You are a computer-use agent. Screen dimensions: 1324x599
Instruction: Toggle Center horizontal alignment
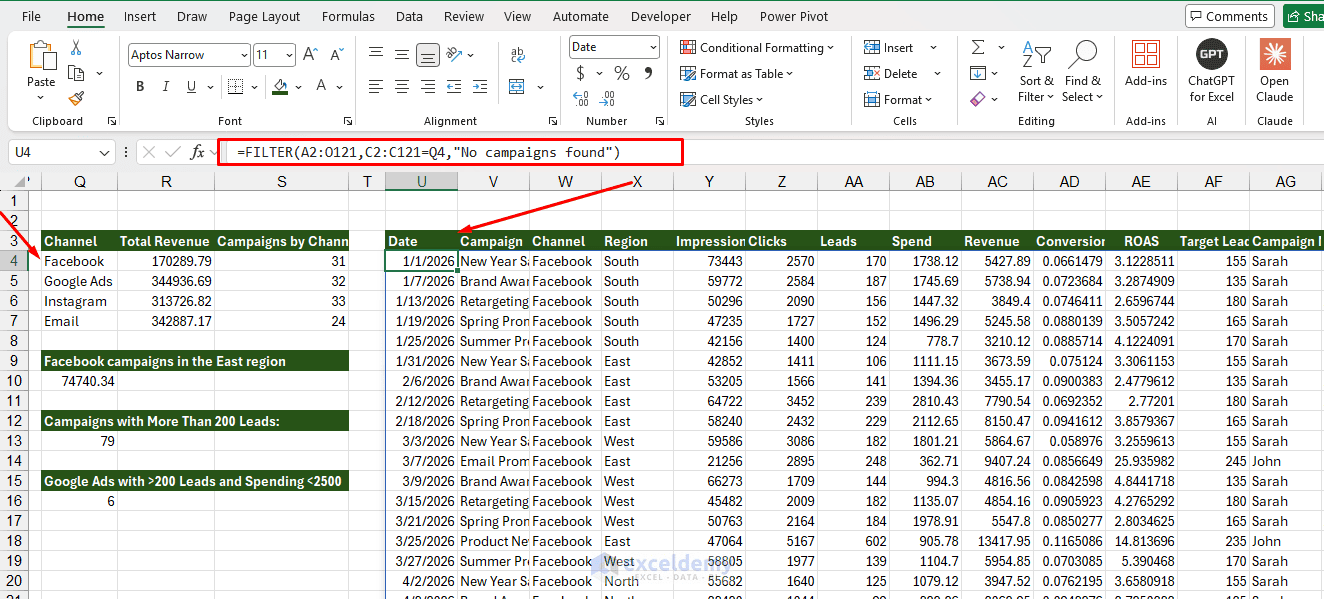coord(402,87)
